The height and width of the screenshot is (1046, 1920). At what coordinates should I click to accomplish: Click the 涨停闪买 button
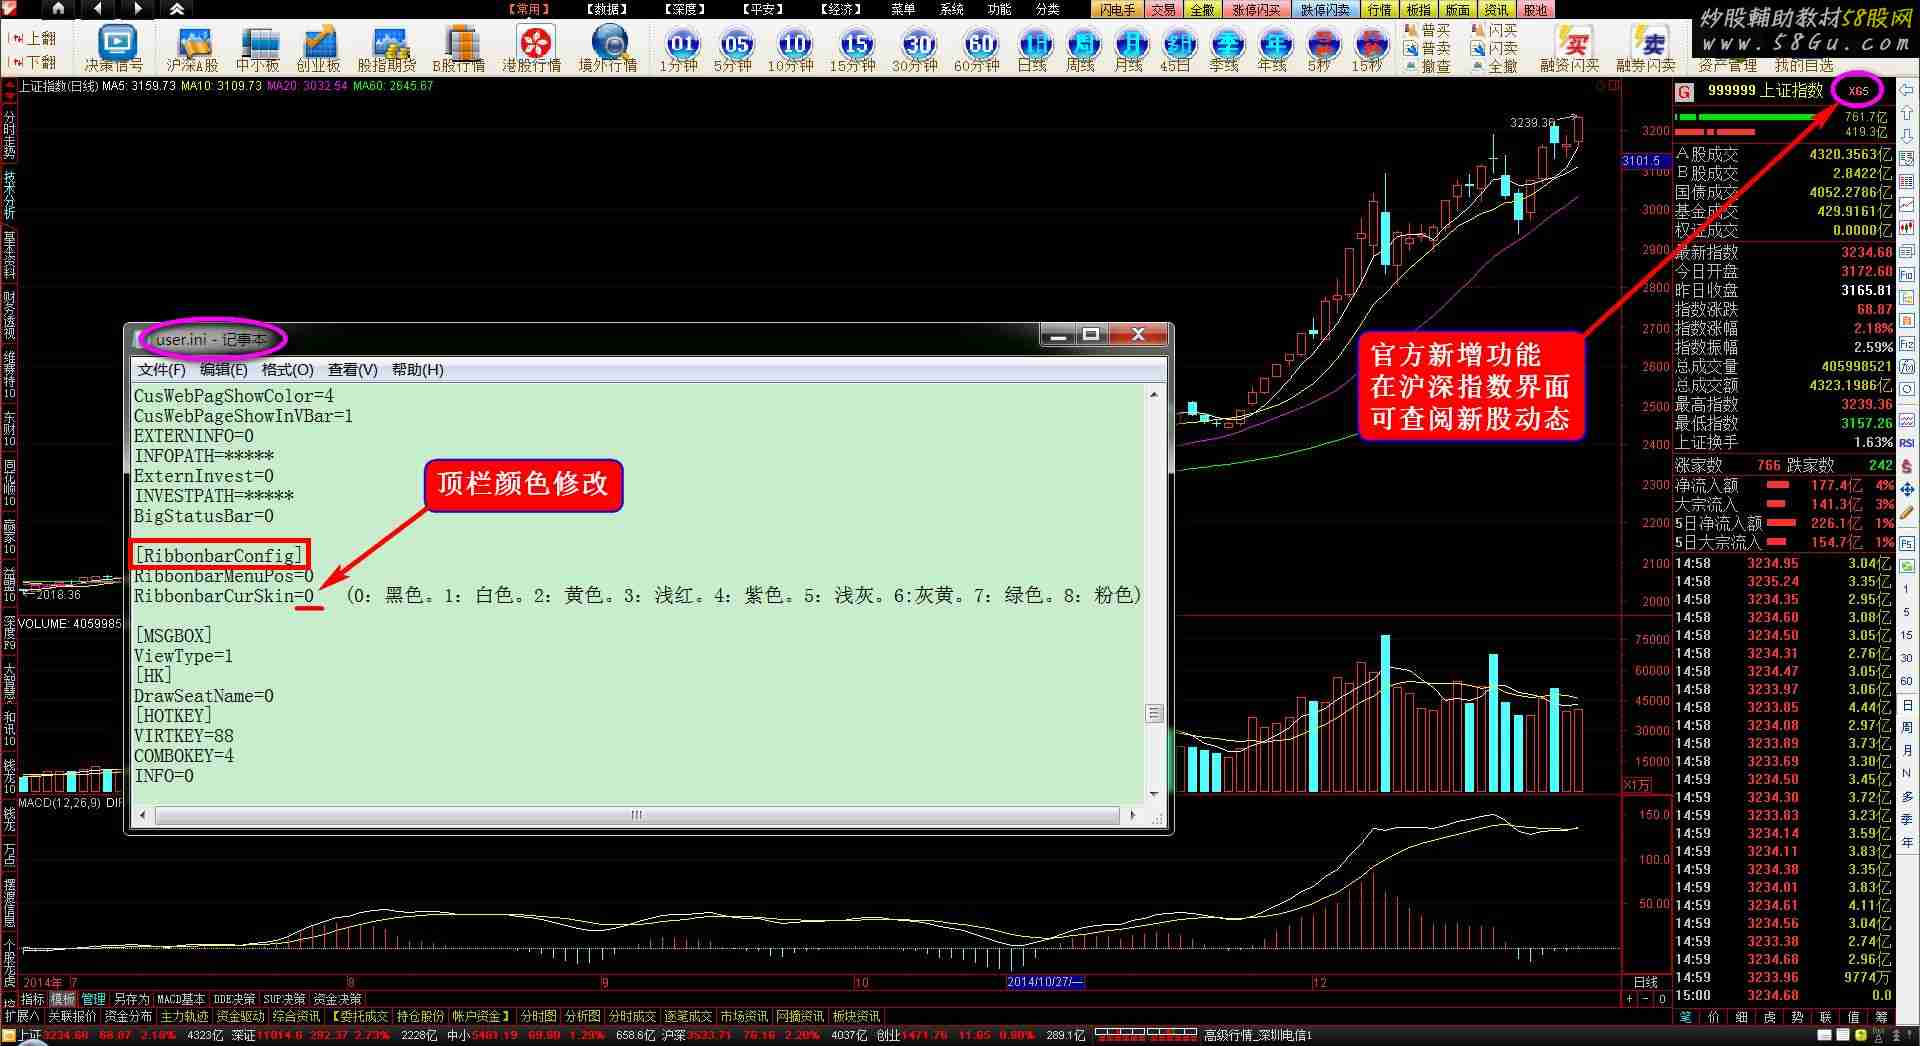coord(1256,10)
